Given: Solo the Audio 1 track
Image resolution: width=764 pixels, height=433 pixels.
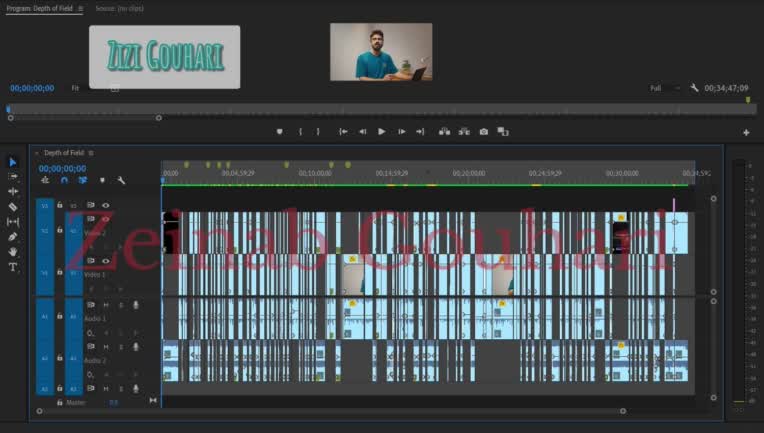Looking at the screenshot, I should pos(121,305).
